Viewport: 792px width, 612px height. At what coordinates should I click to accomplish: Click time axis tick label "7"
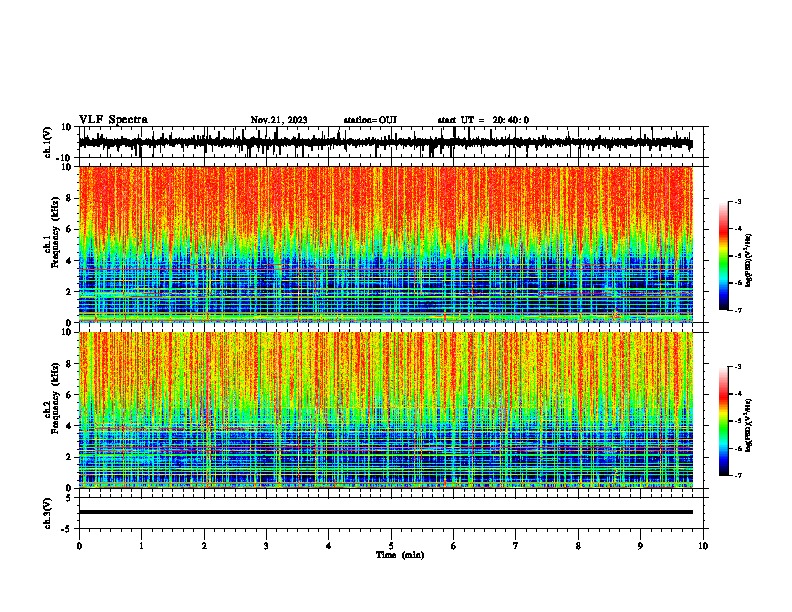point(516,546)
